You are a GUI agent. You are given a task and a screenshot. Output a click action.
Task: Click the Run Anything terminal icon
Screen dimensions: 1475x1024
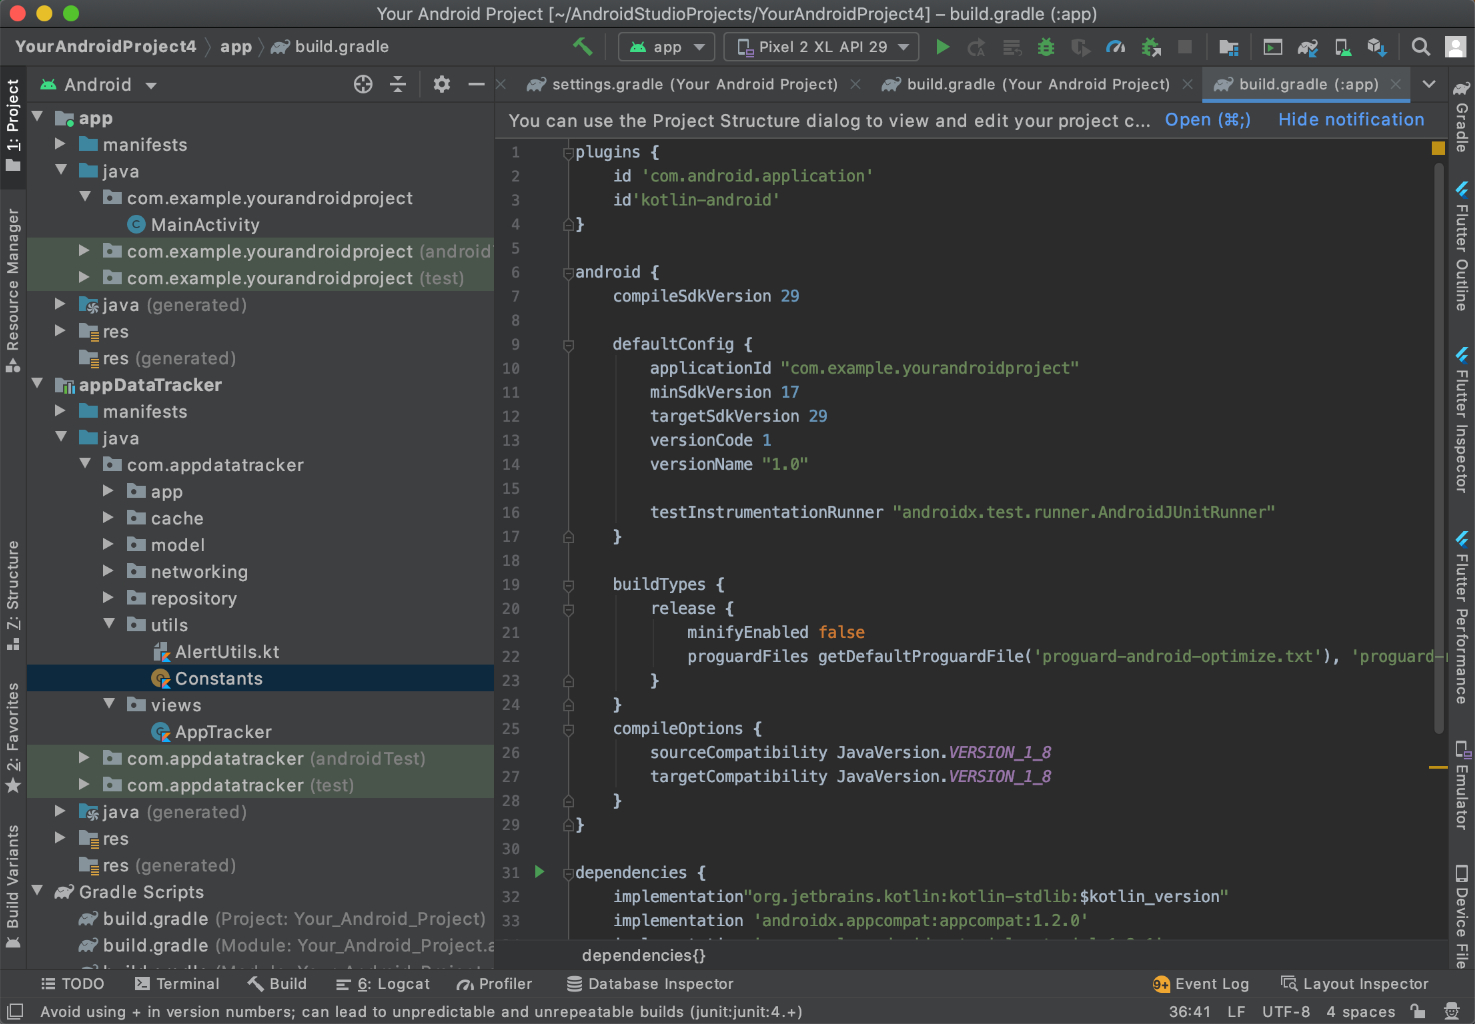click(x=1273, y=46)
